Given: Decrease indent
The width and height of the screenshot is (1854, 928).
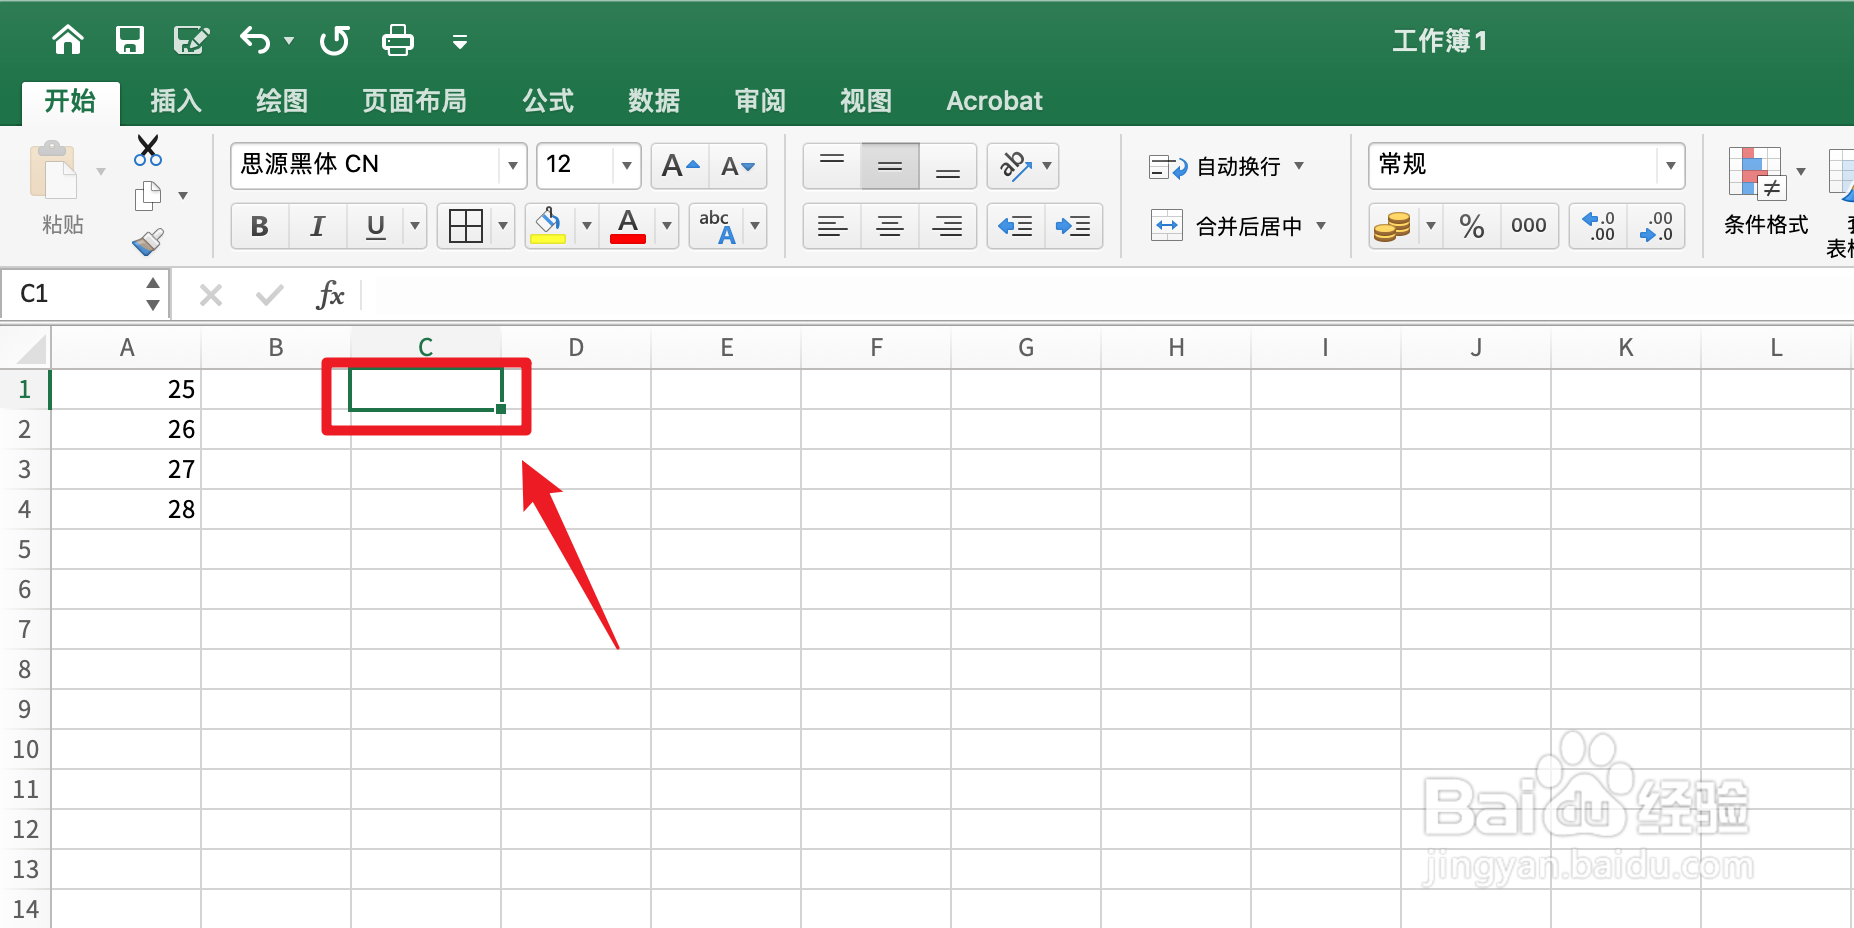Looking at the screenshot, I should point(1016,226).
